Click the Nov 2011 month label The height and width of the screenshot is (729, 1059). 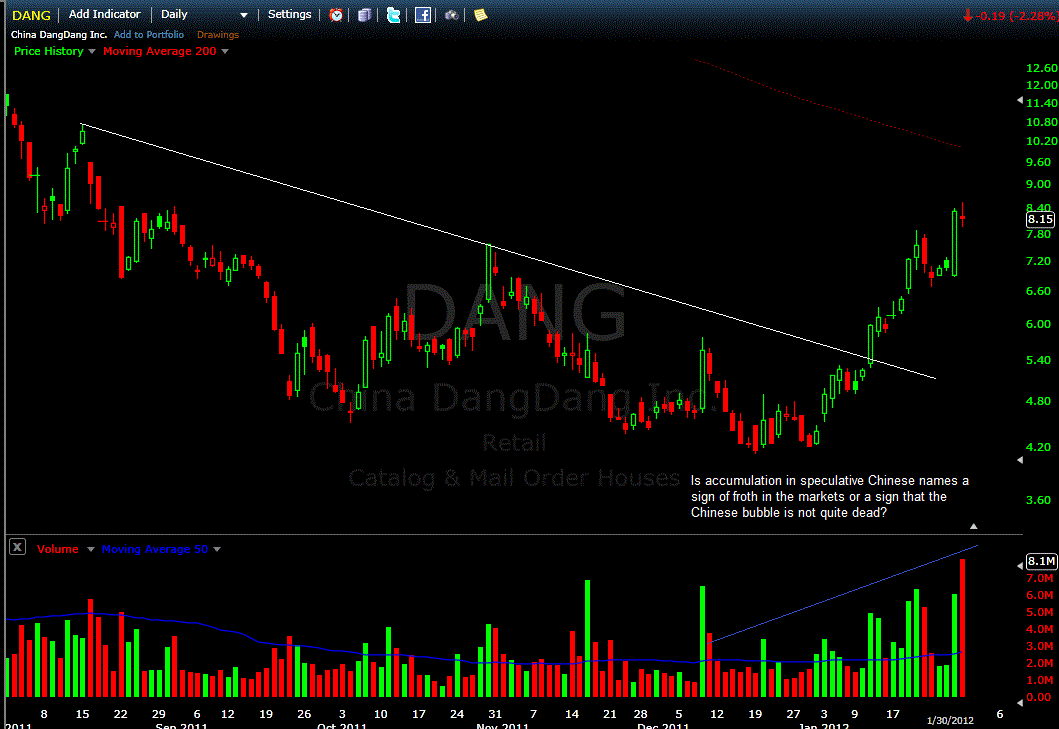tap(502, 726)
